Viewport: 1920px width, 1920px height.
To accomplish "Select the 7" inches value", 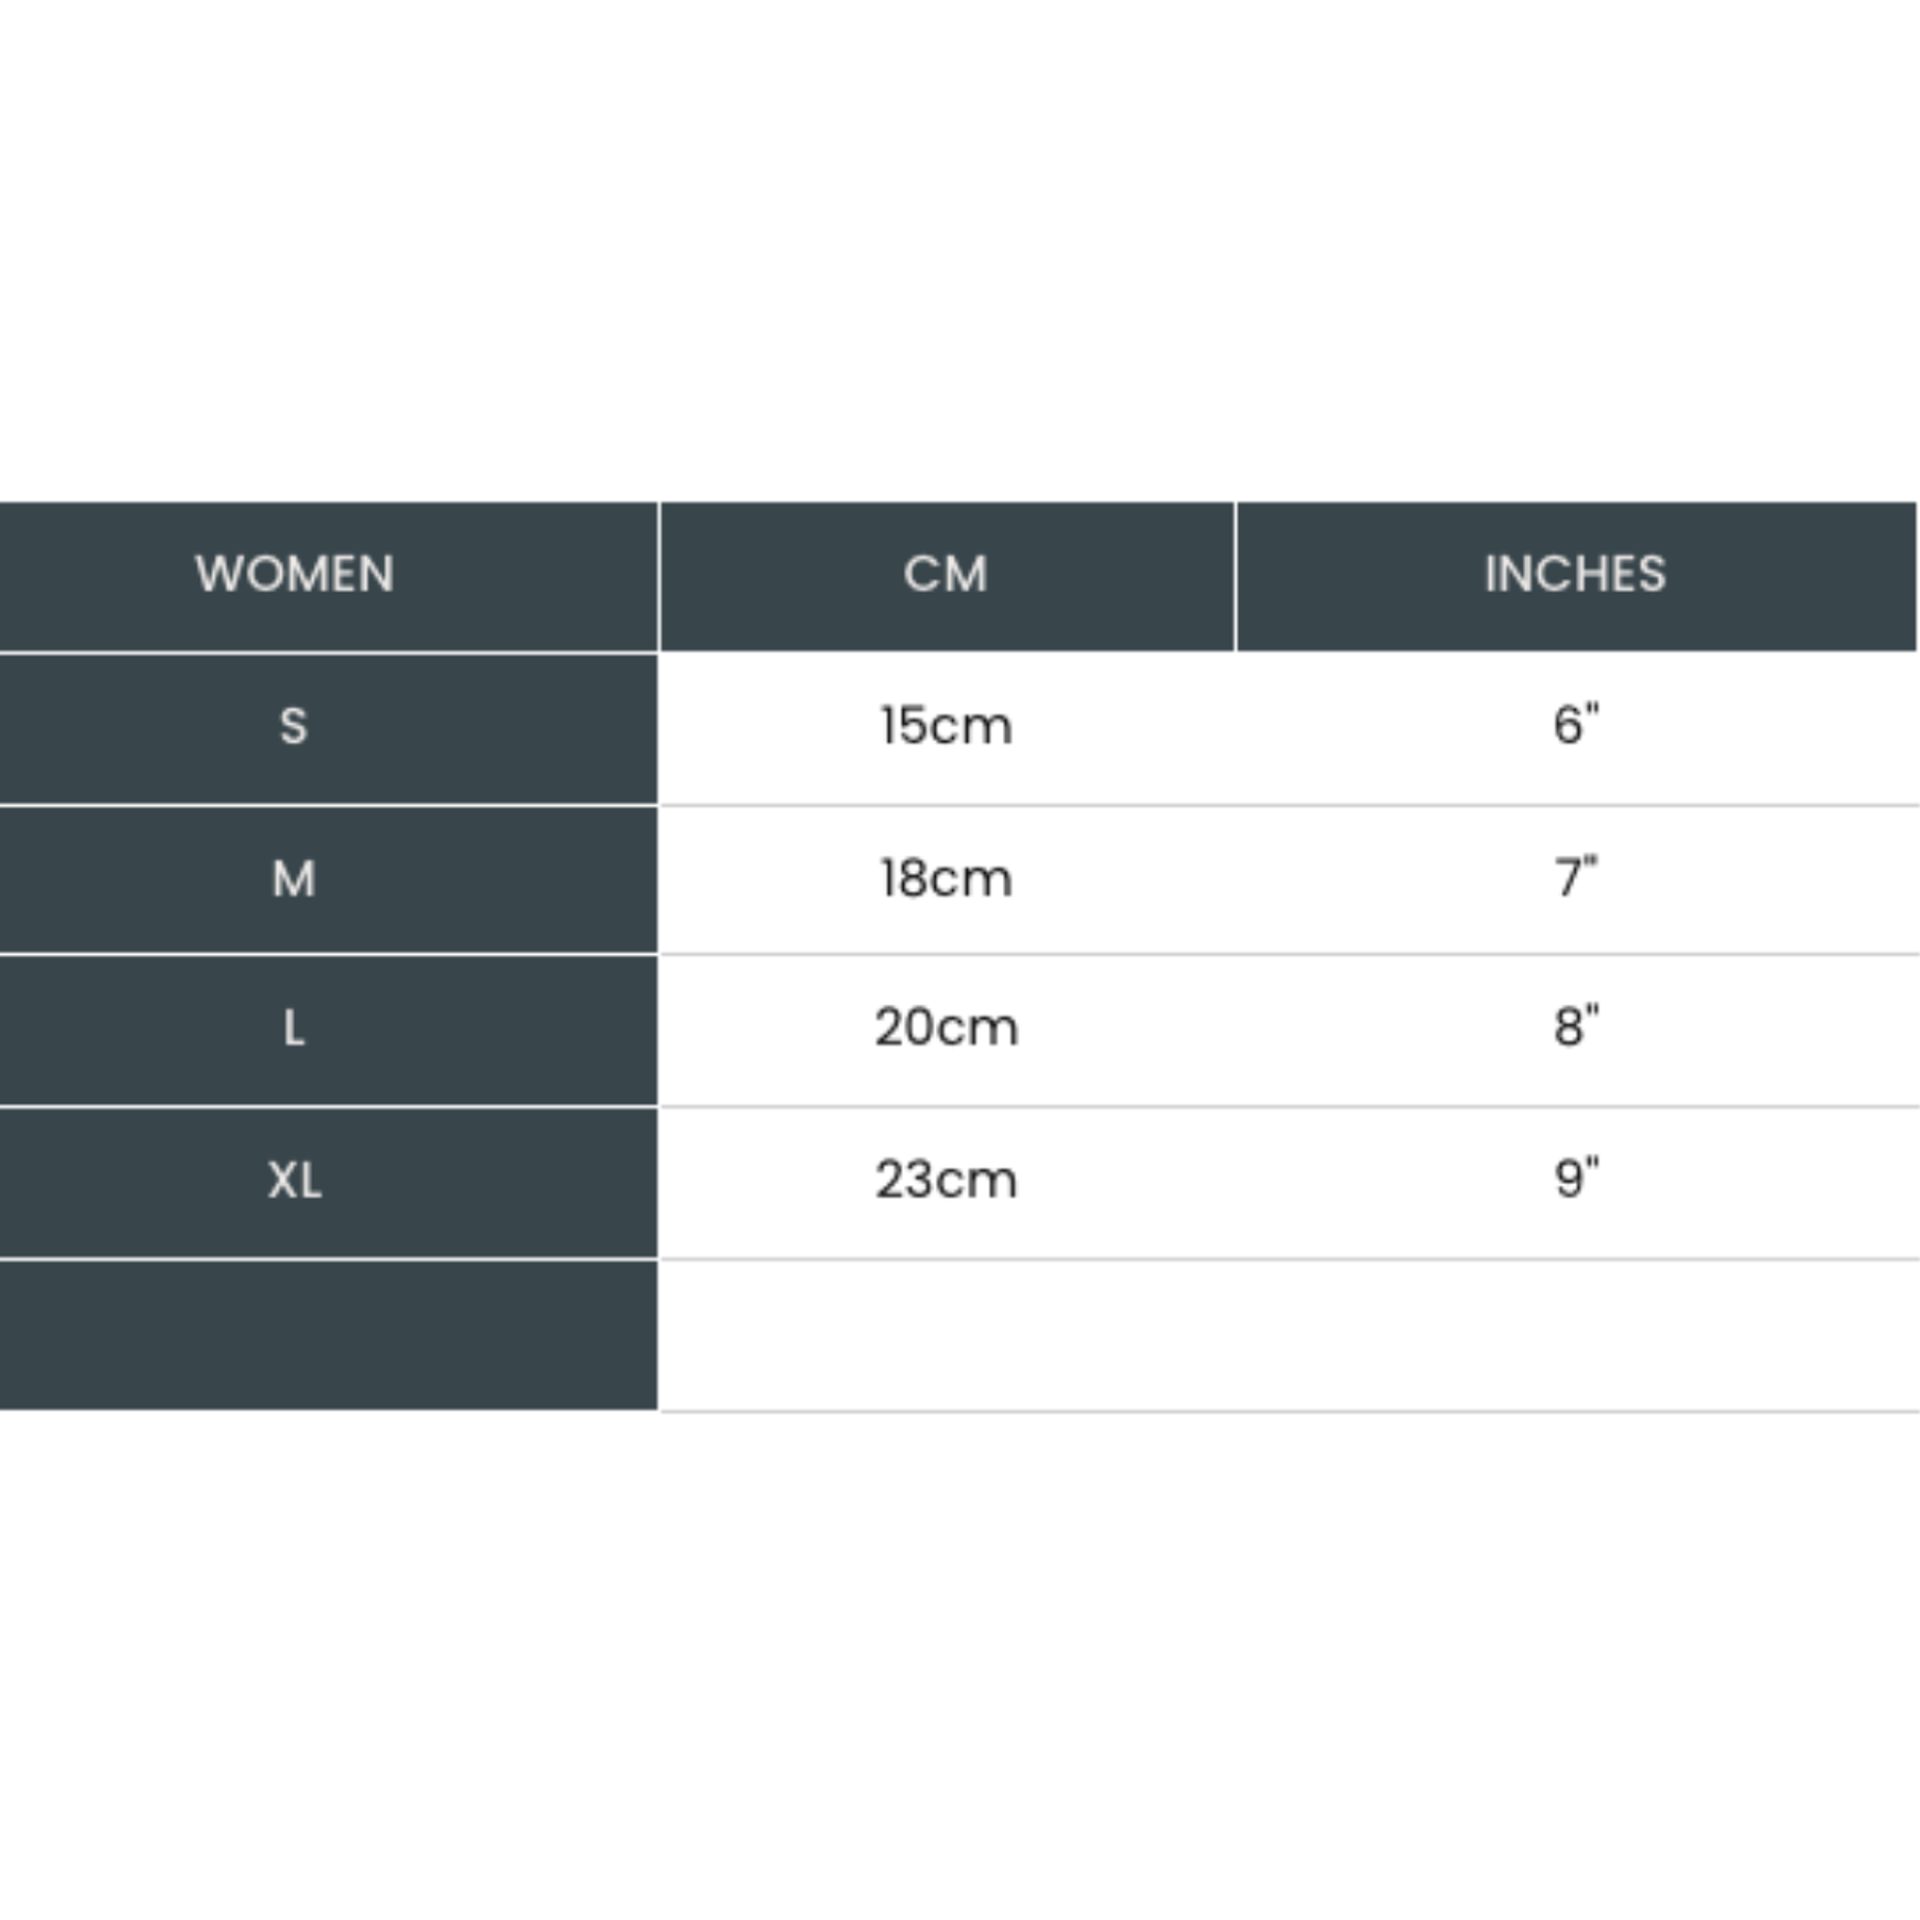I will [1576, 878].
